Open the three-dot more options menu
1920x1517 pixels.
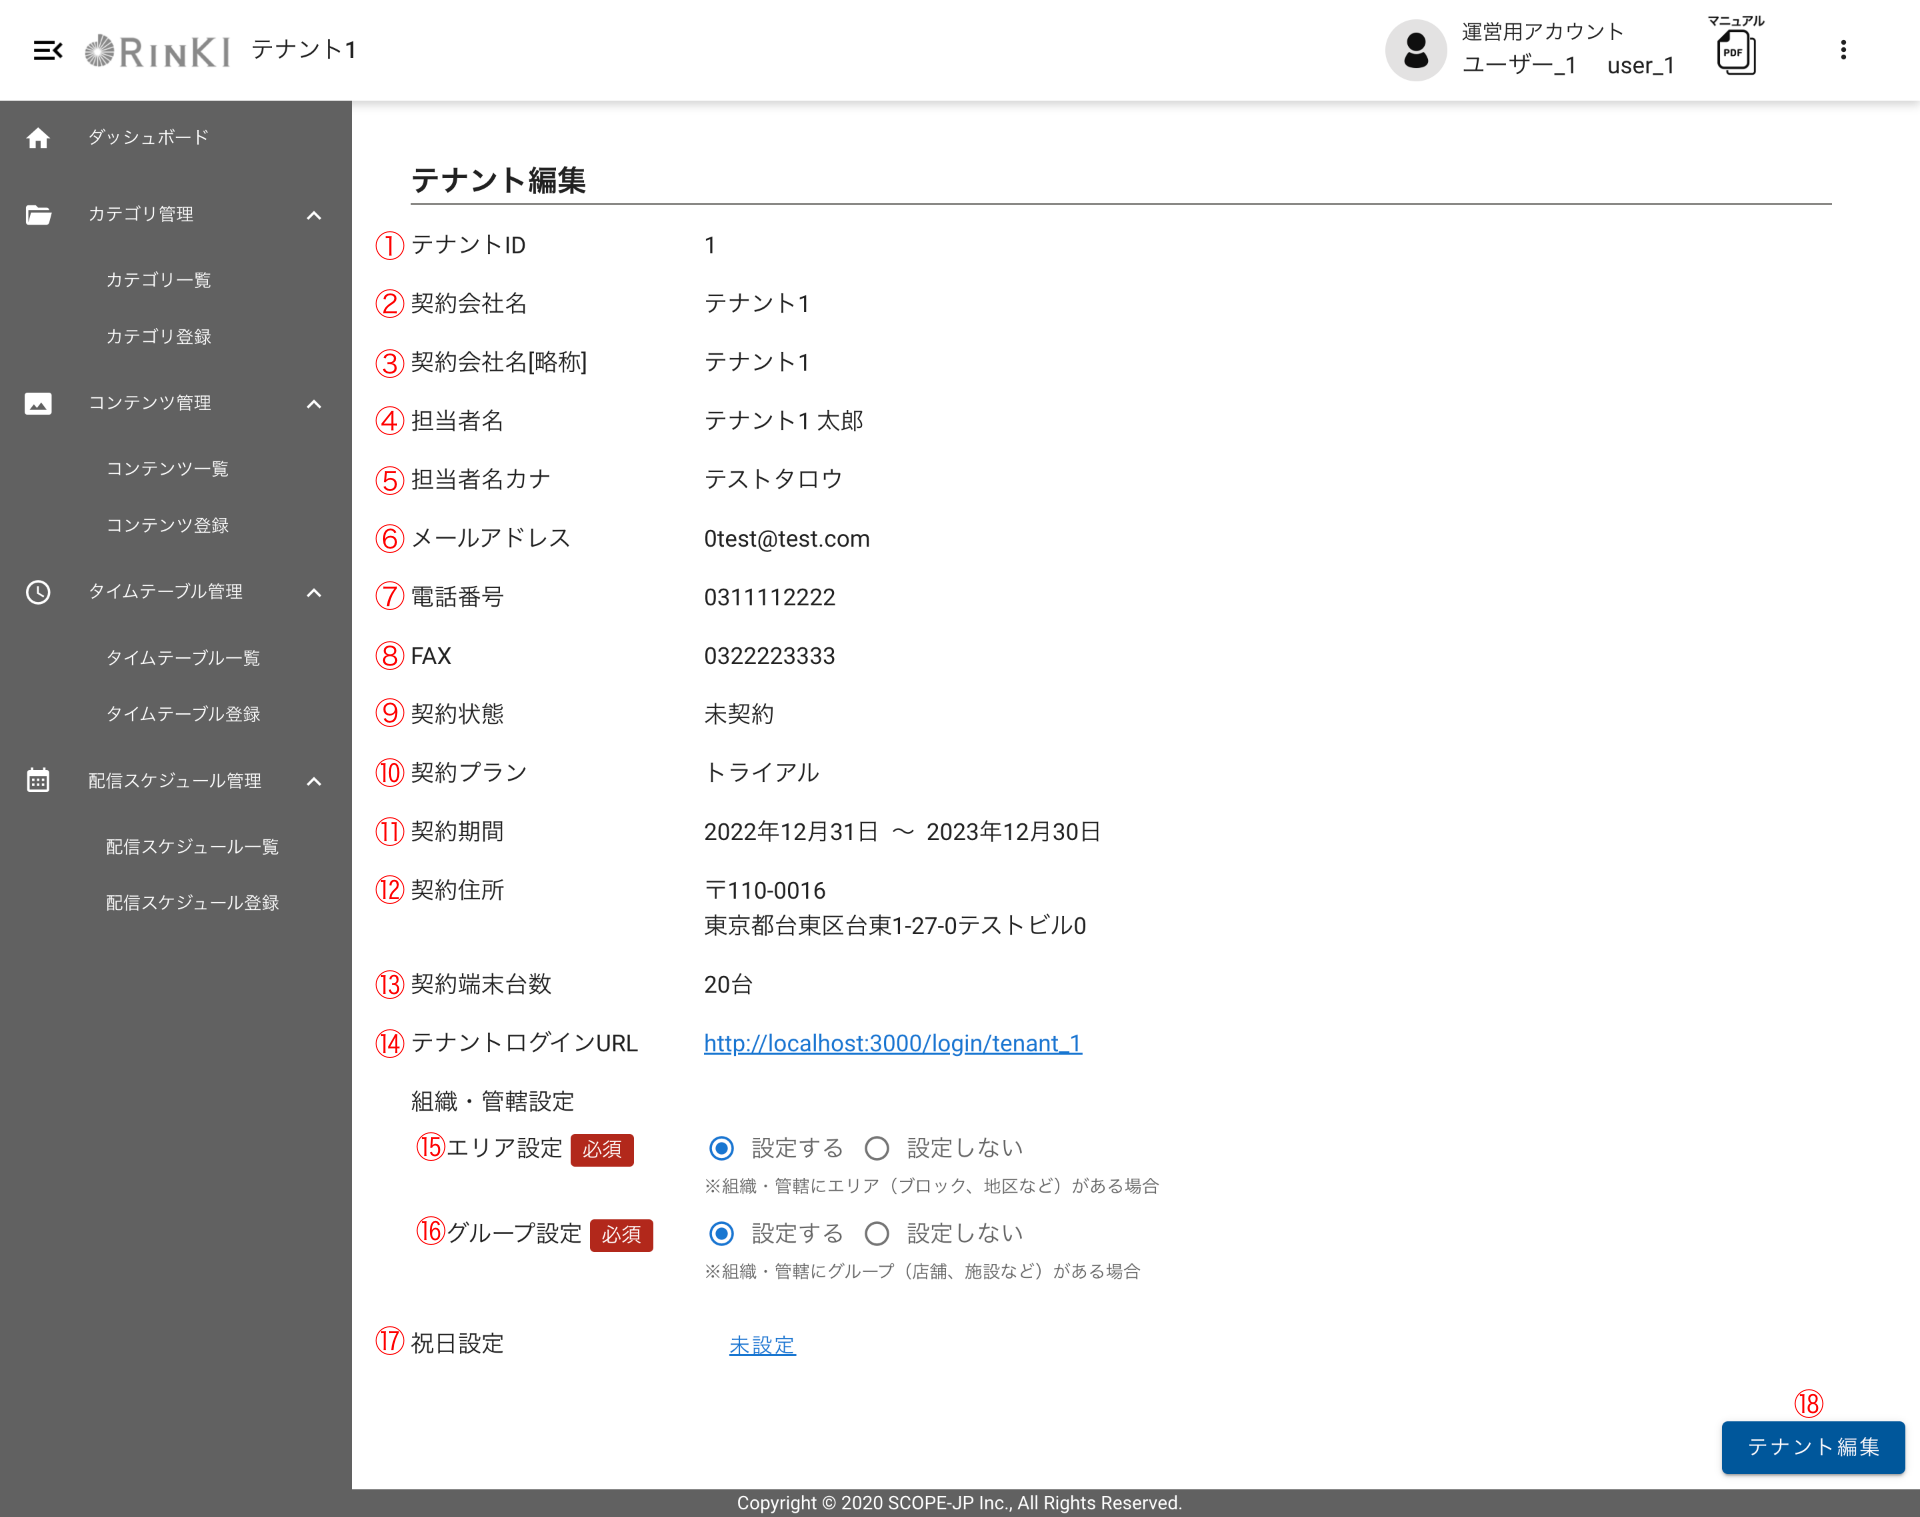tap(1843, 50)
